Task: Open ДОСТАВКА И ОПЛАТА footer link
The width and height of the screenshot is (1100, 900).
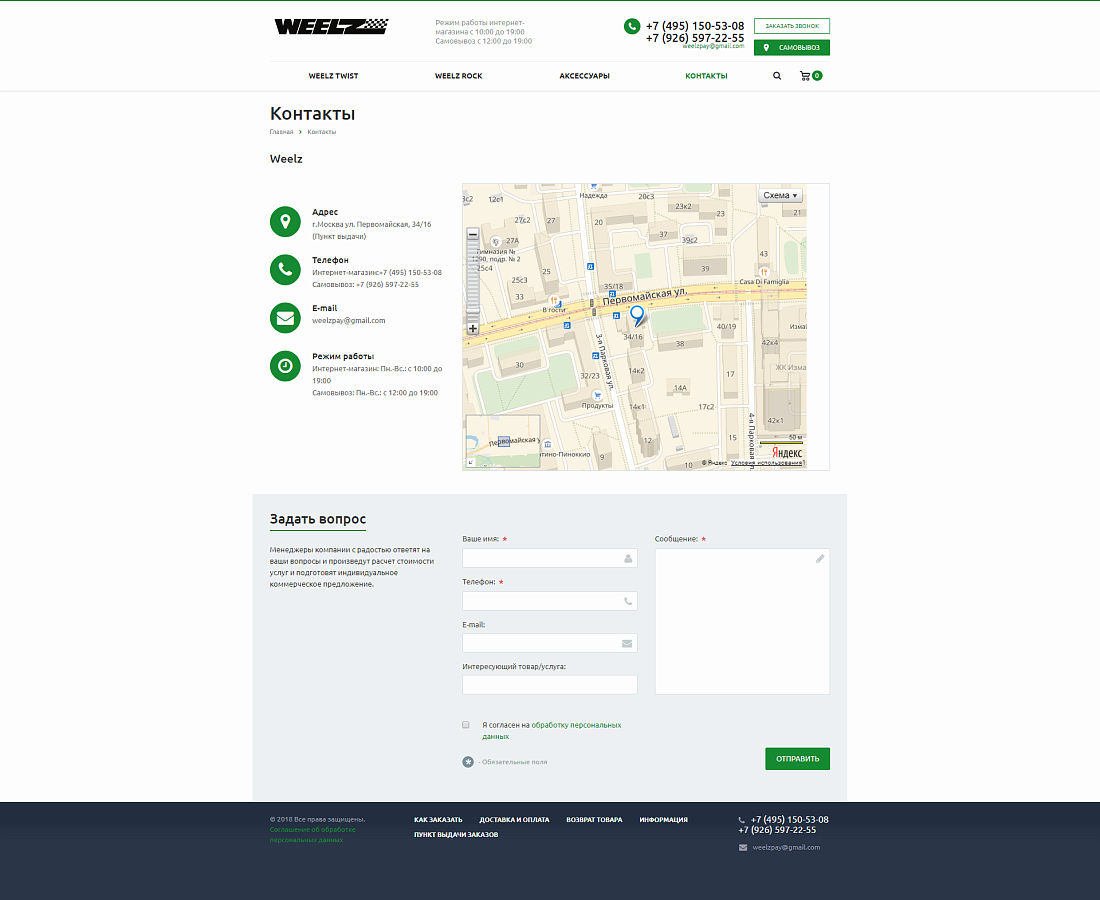Action: (x=514, y=819)
